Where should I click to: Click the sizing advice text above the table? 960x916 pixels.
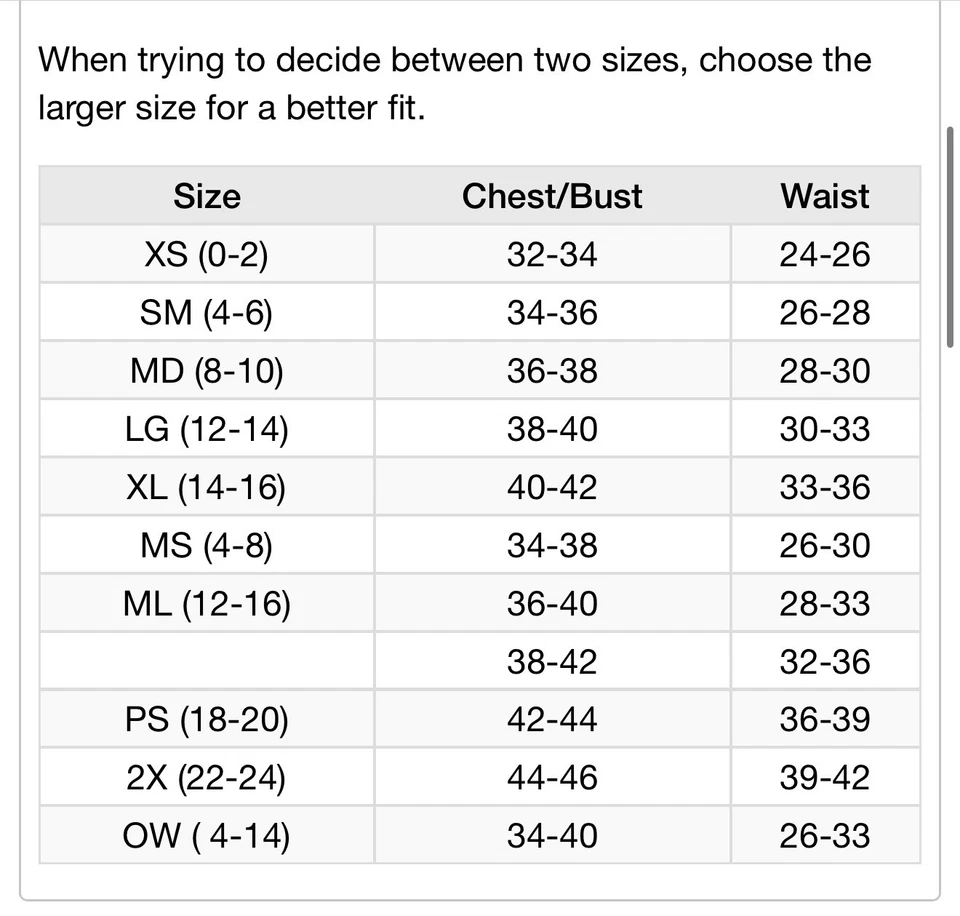click(x=454, y=83)
